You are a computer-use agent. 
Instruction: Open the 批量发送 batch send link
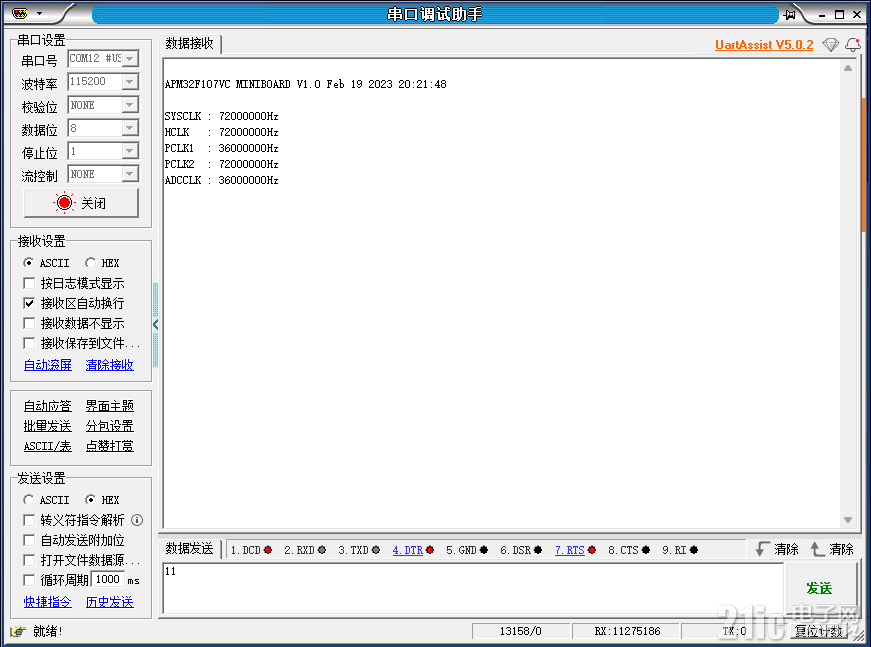pyautogui.click(x=48, y=426)
